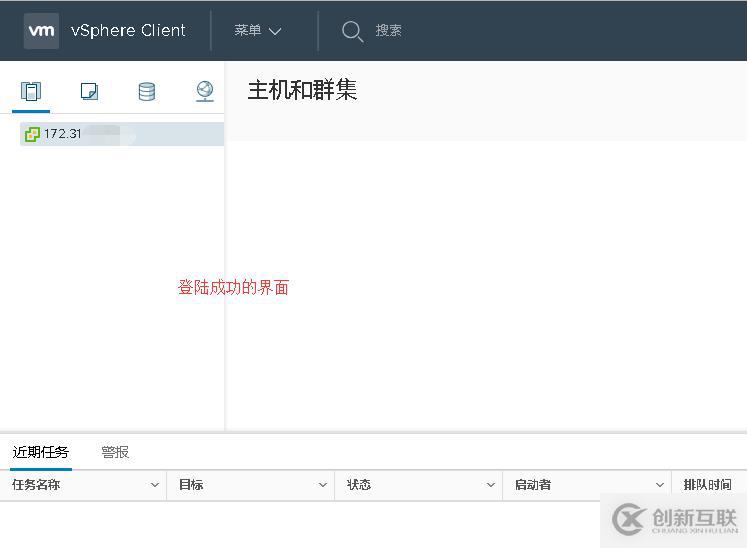Click the 主机和群集 heading
Screen dimensions: 747x548
coord(302,90)
